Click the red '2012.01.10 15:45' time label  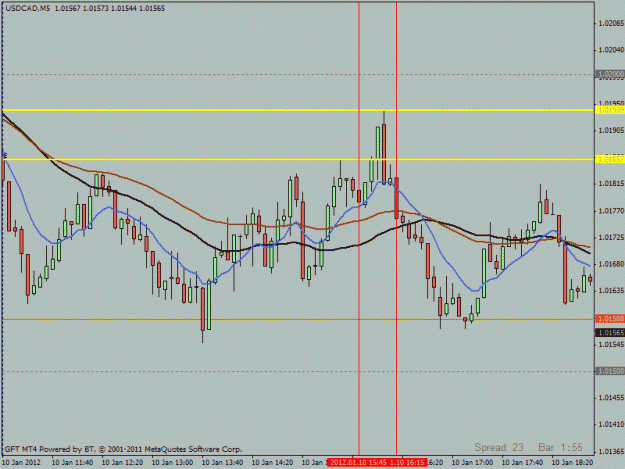pyautogui.click(x=358, y=463)
